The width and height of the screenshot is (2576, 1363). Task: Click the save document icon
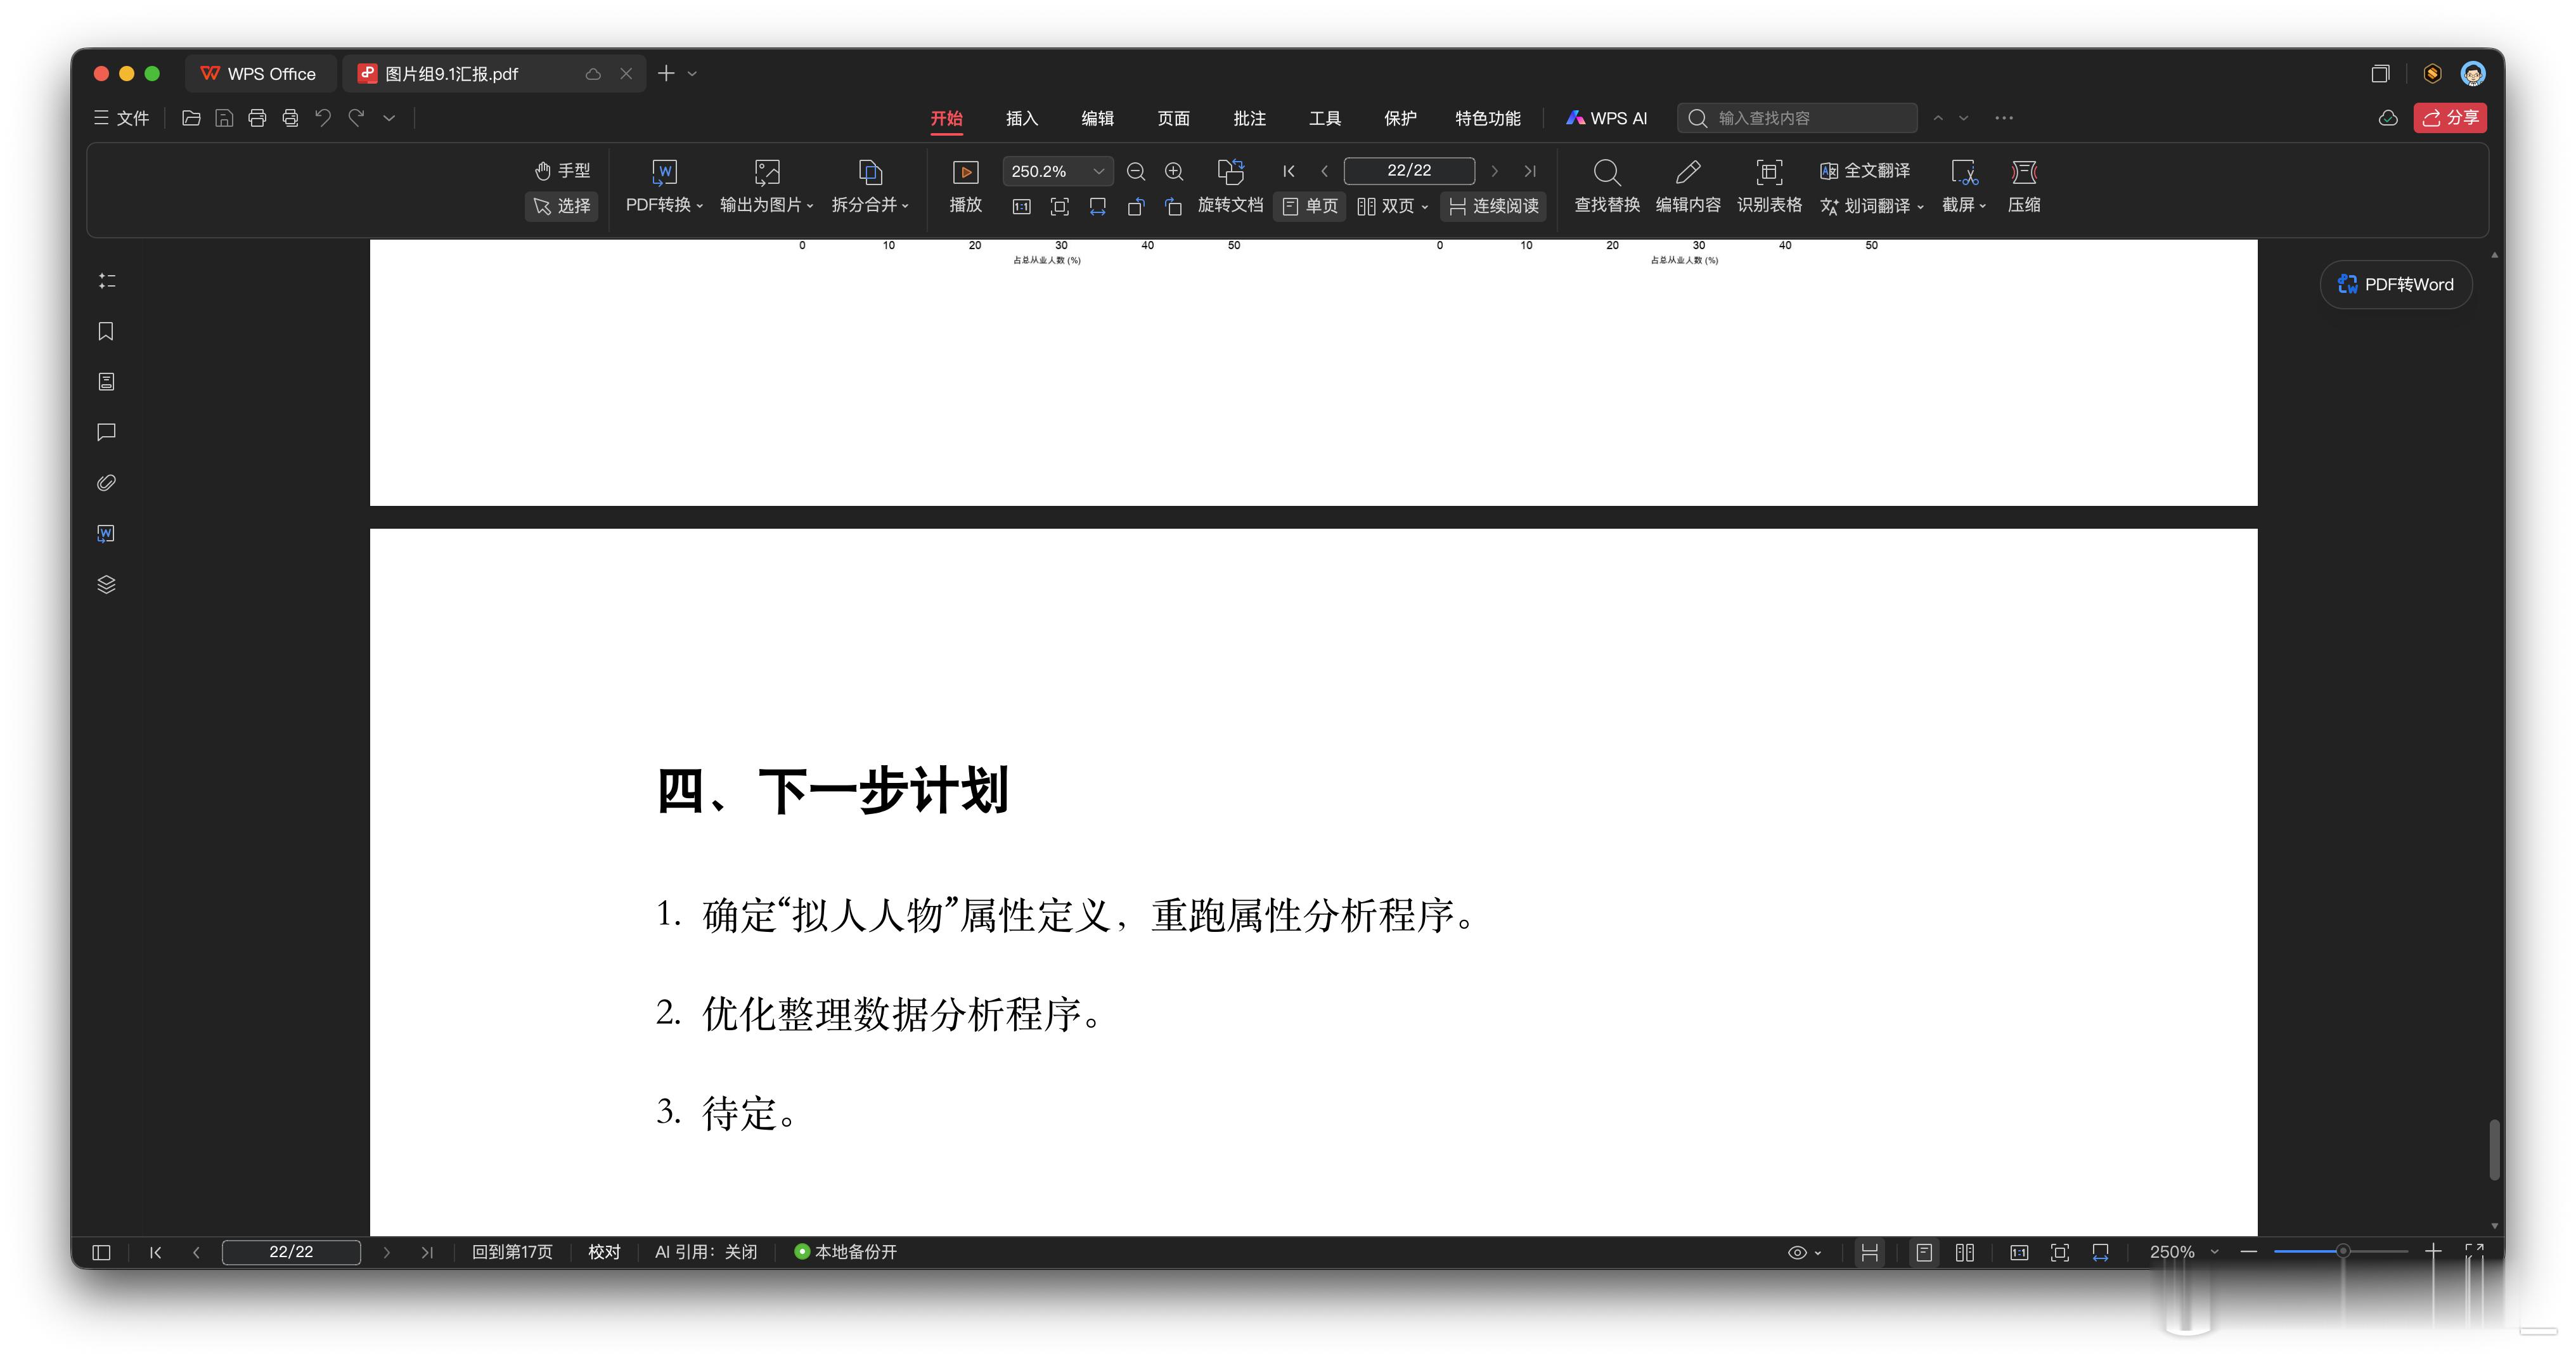pos(224,118)
